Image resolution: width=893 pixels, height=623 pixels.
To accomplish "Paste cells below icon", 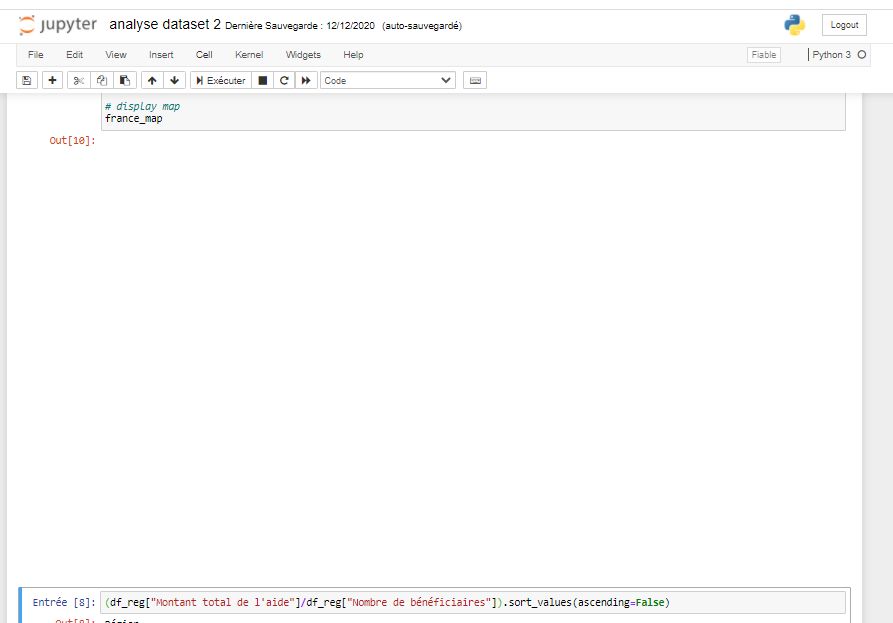I will pos(125,80).
